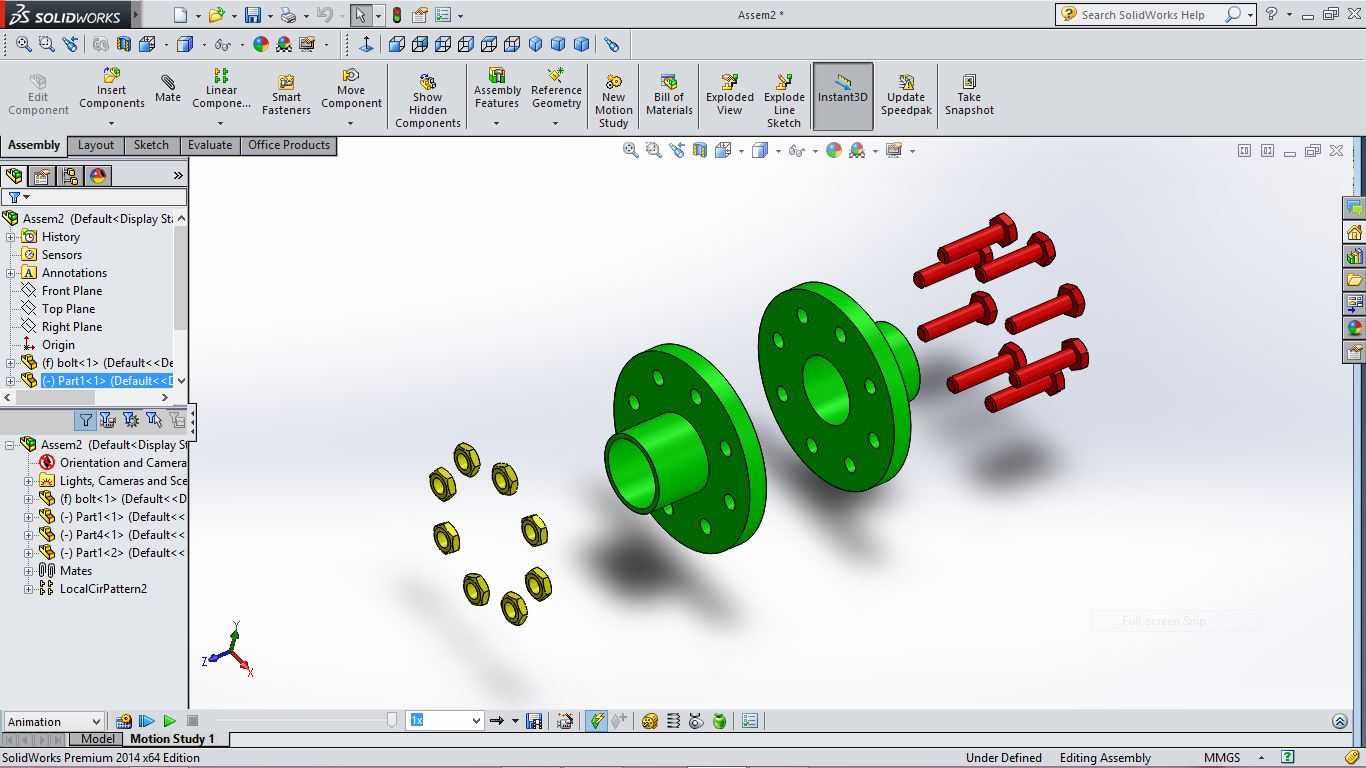Select Explode Line Sketch tool
The width and height of the screenshot is (1366, 768).
coord(784,101)
